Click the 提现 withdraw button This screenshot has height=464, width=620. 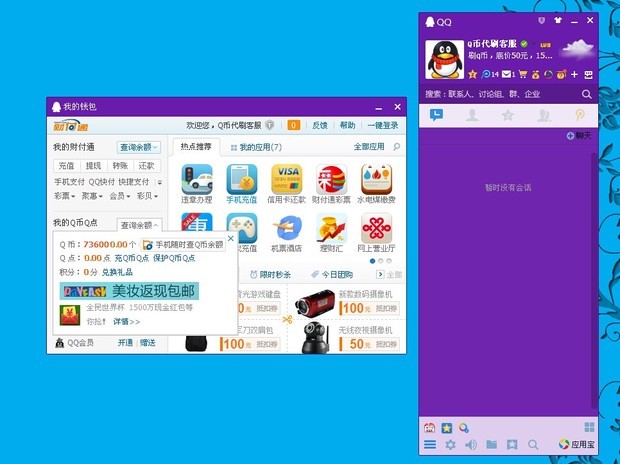click(x=93, y=166)
